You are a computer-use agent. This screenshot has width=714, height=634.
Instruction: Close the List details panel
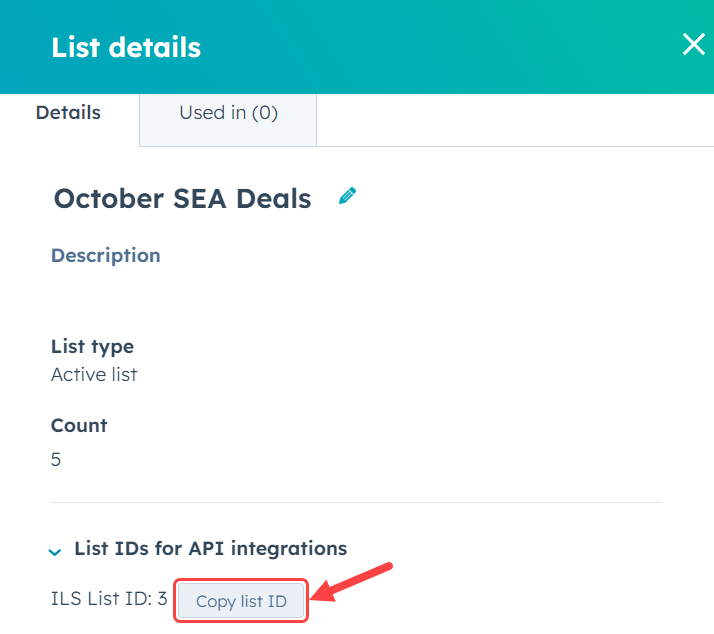692,45
